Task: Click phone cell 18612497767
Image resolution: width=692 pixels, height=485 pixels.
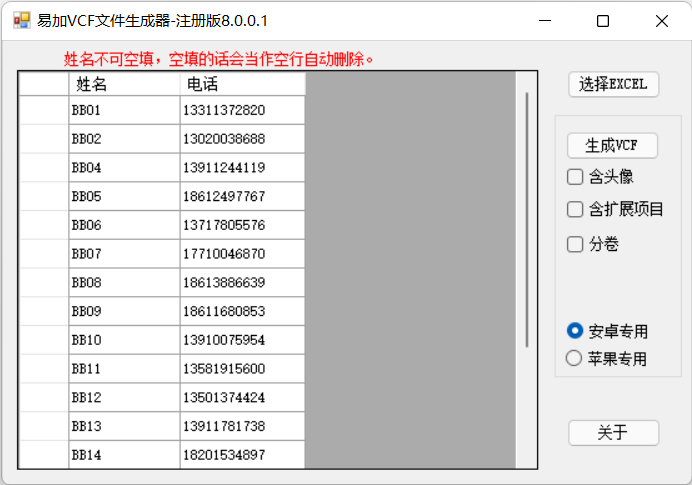Action: click(x=242, y=196)
